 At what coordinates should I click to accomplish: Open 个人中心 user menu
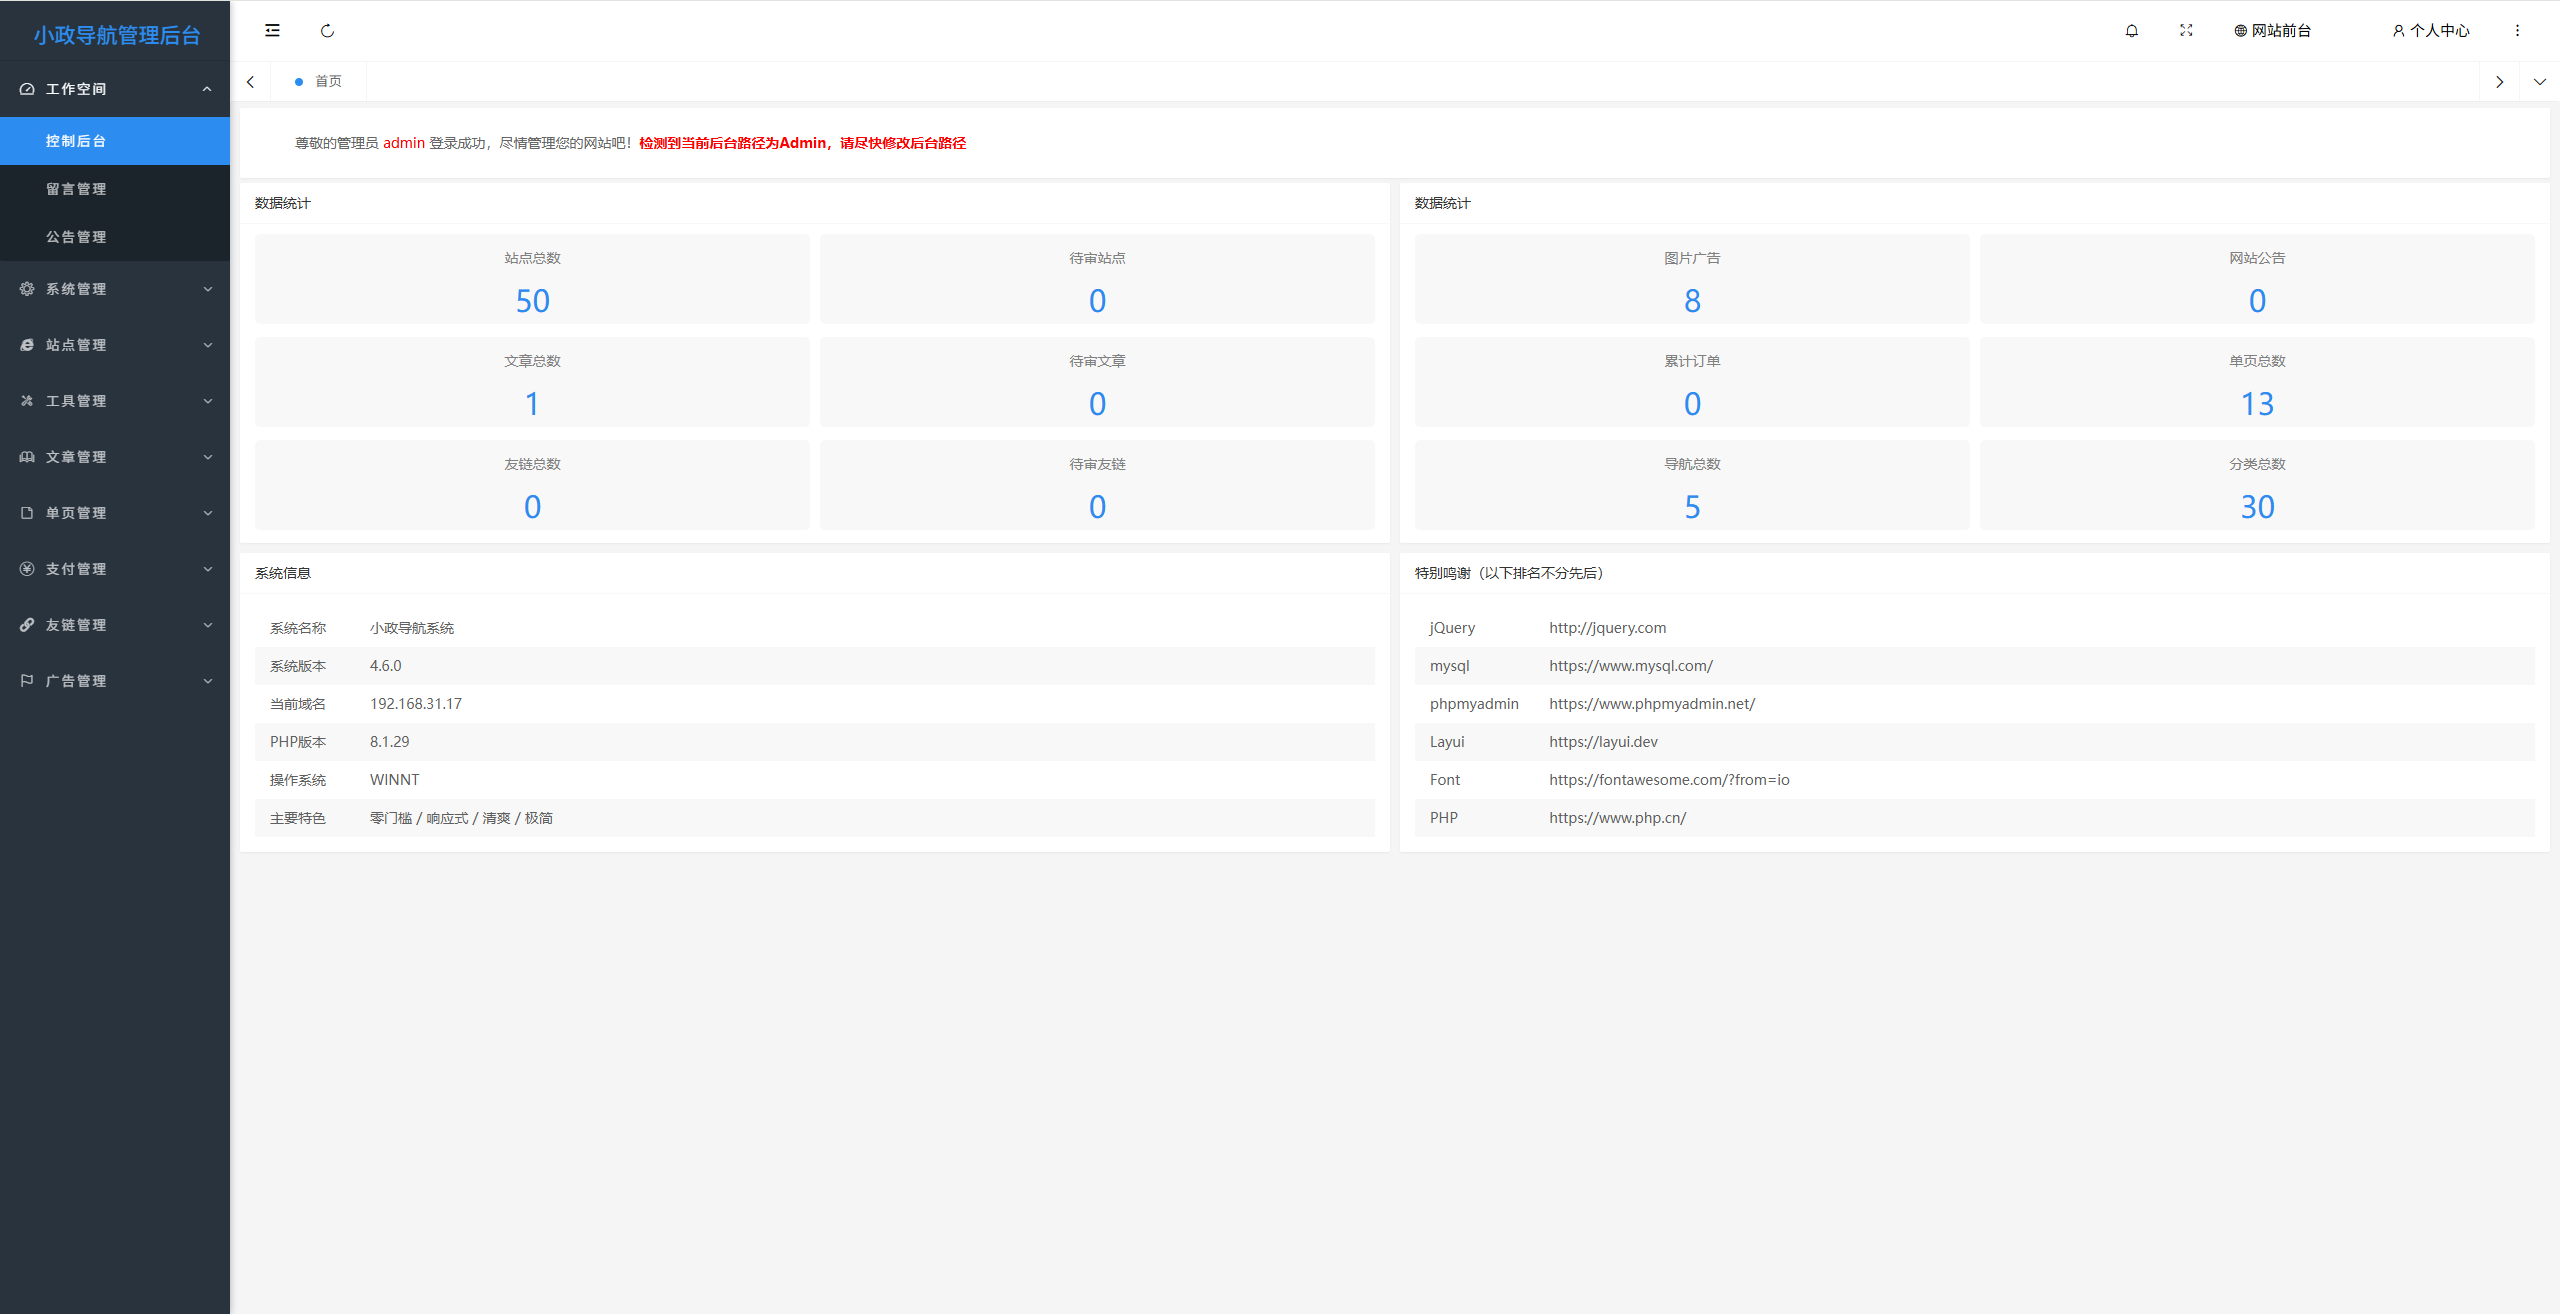pos(2430,30)
